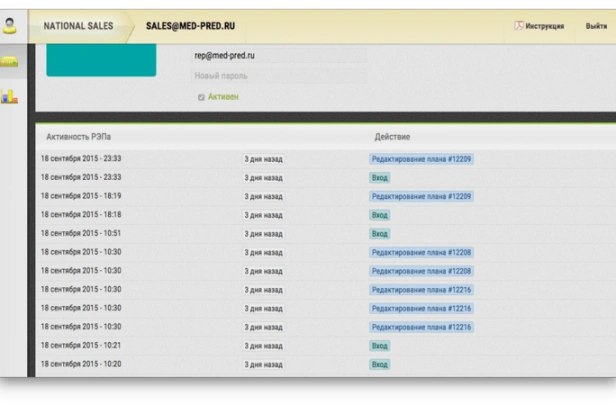This screenshot has width=616, height=405.
Task: Open the bar chart statistics icon
Action: pyautogui.click(x=11, y=97)
